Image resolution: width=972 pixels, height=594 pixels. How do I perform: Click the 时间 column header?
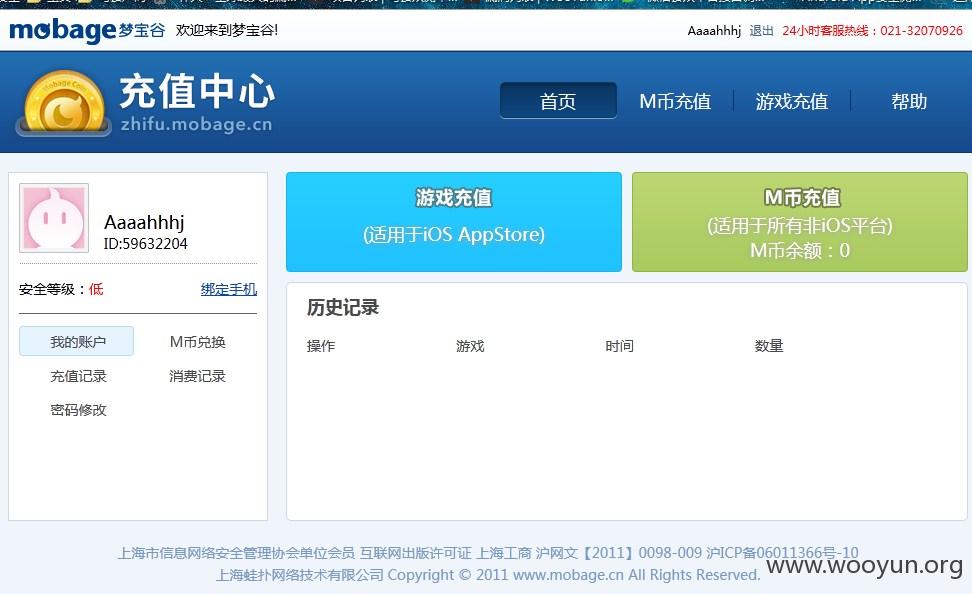coord(619,346)
